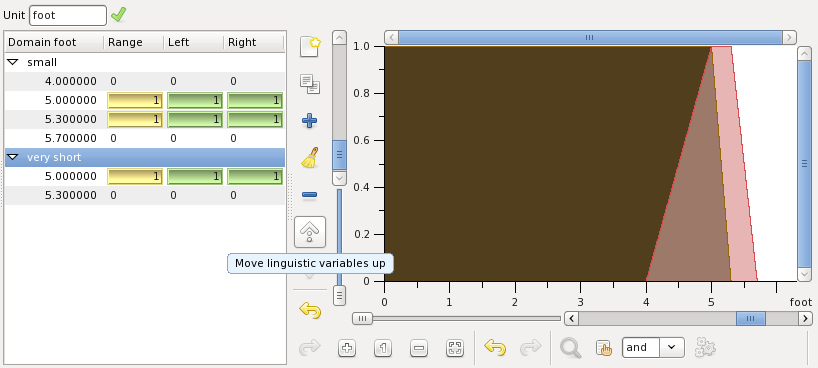
Task: Click down arrow of toolbar-side vertical scrollbar
Action: click(339, 178)
